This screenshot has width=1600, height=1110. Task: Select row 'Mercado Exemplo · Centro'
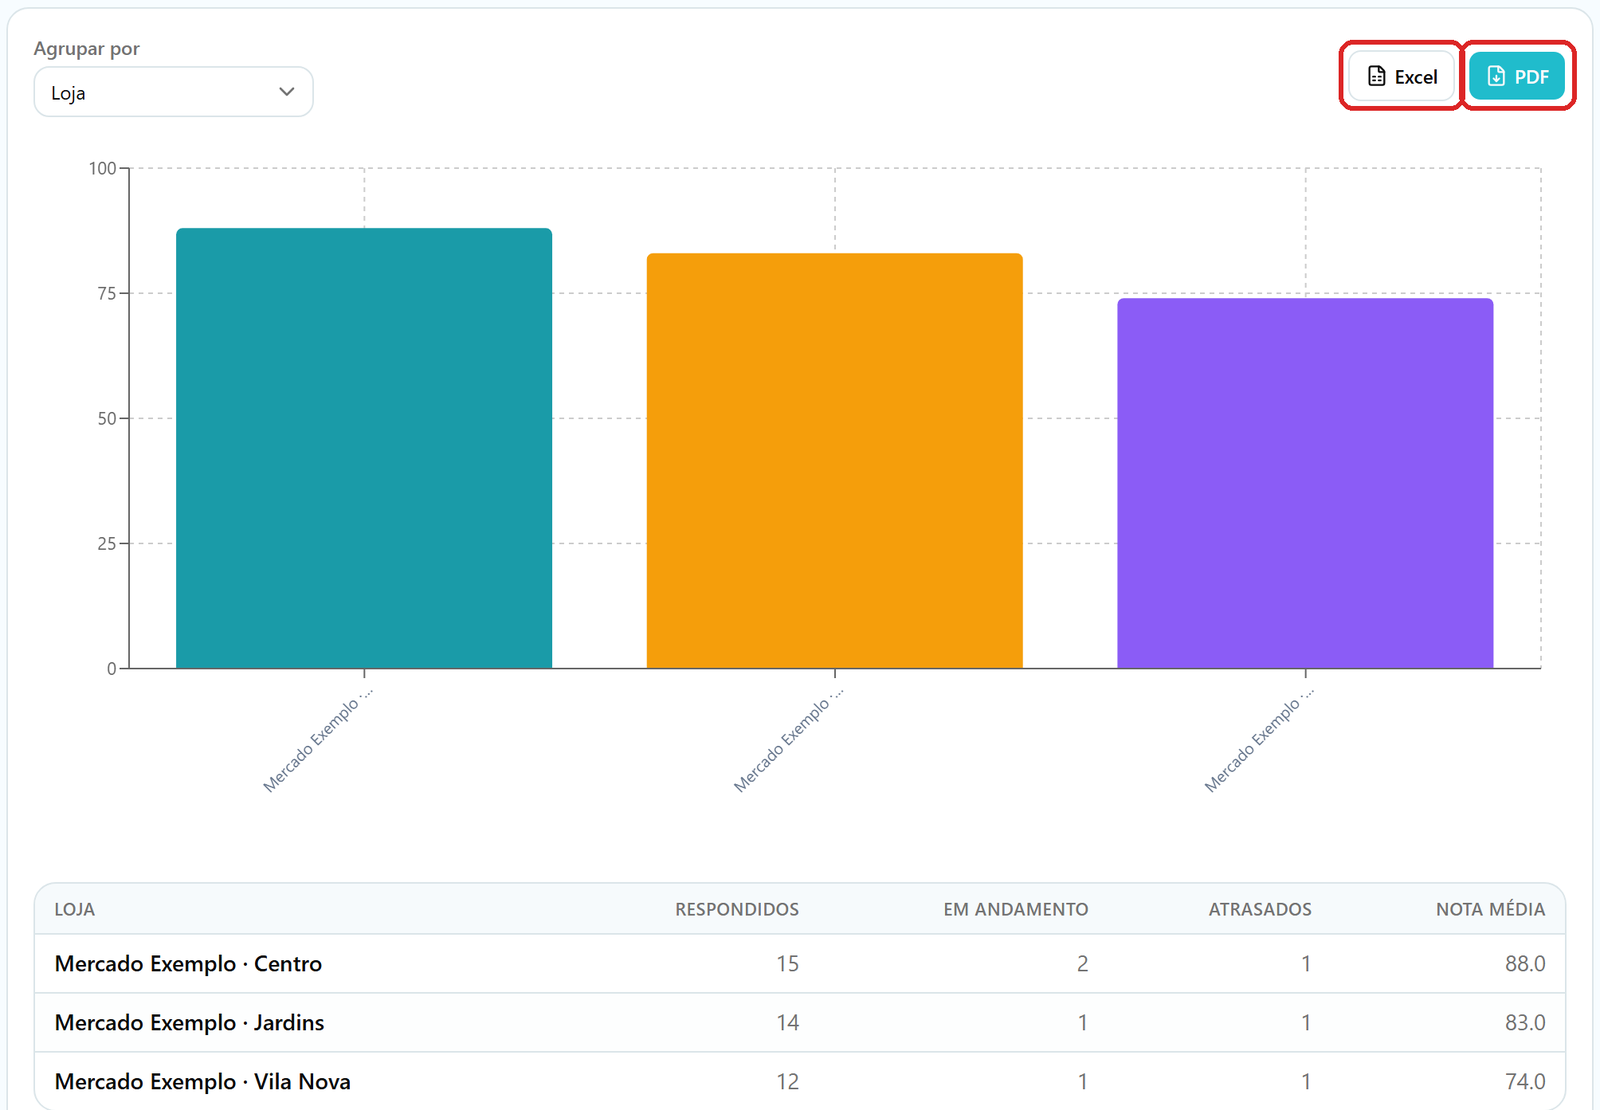tap(800, 964)
